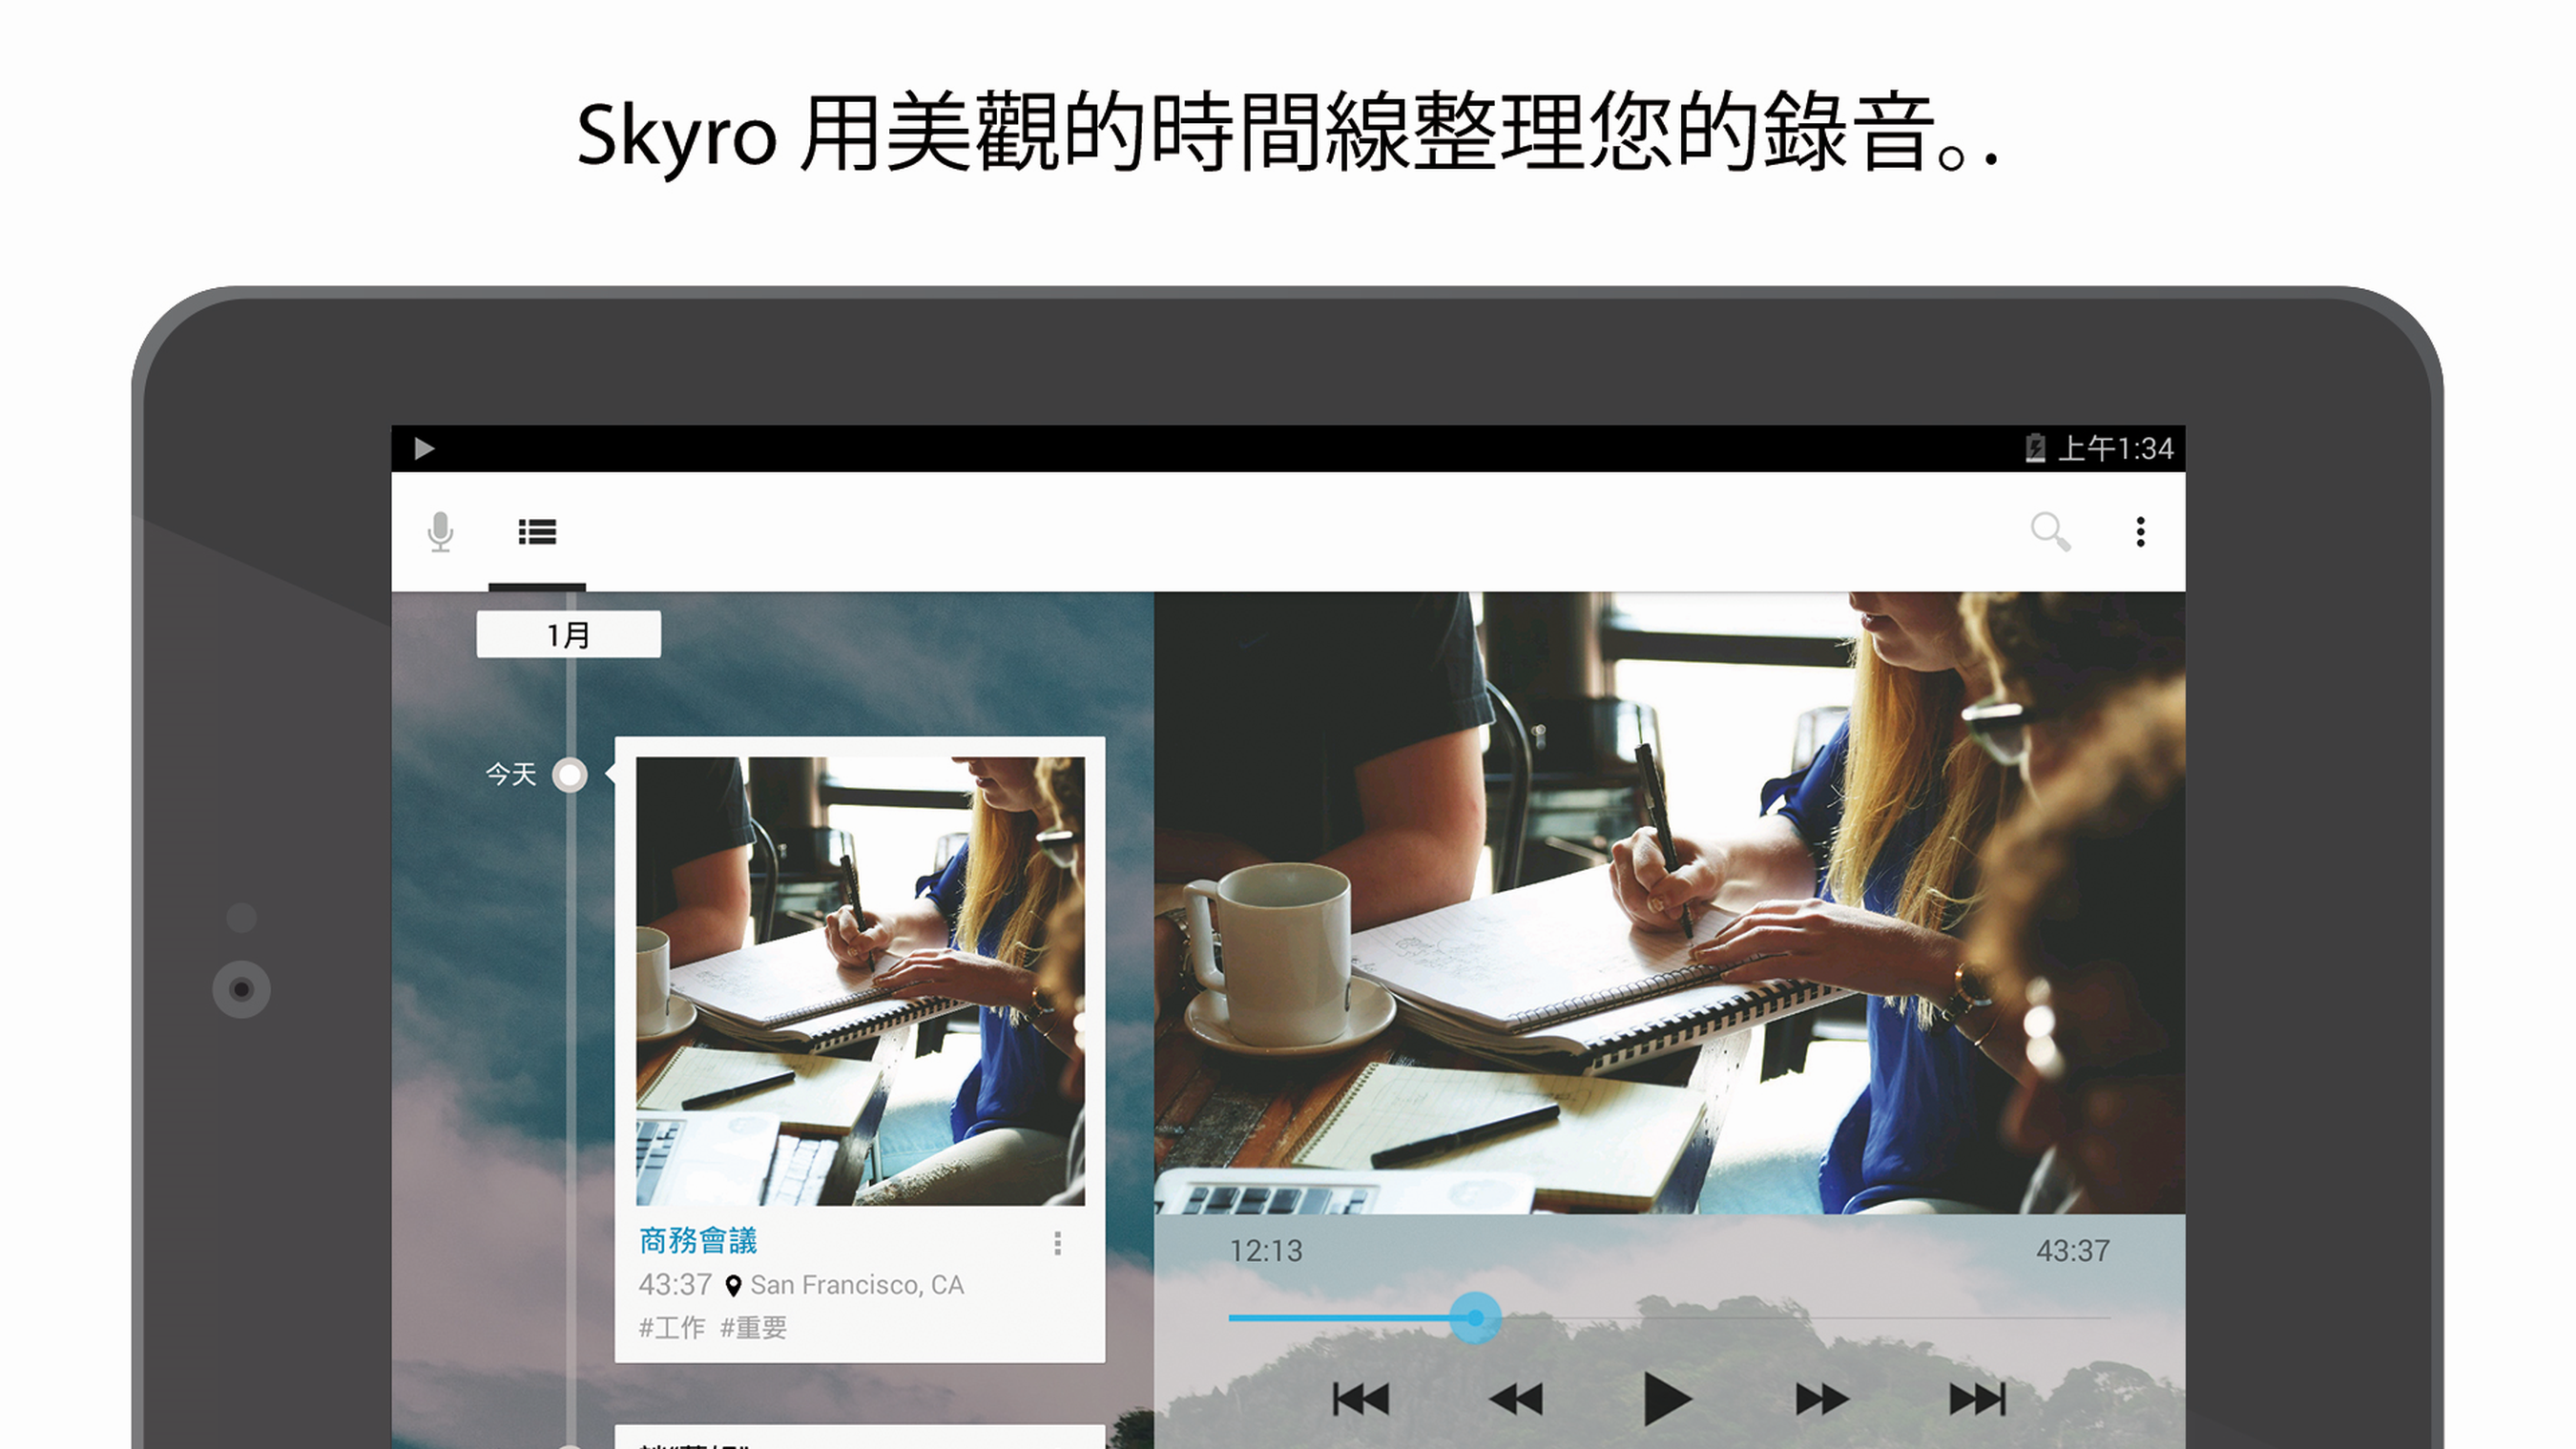This screenshot has width=2576, height=1449.
Task: Click the 43:37 duration on the 商務會議 card
Action: [x=675, y=1285]
